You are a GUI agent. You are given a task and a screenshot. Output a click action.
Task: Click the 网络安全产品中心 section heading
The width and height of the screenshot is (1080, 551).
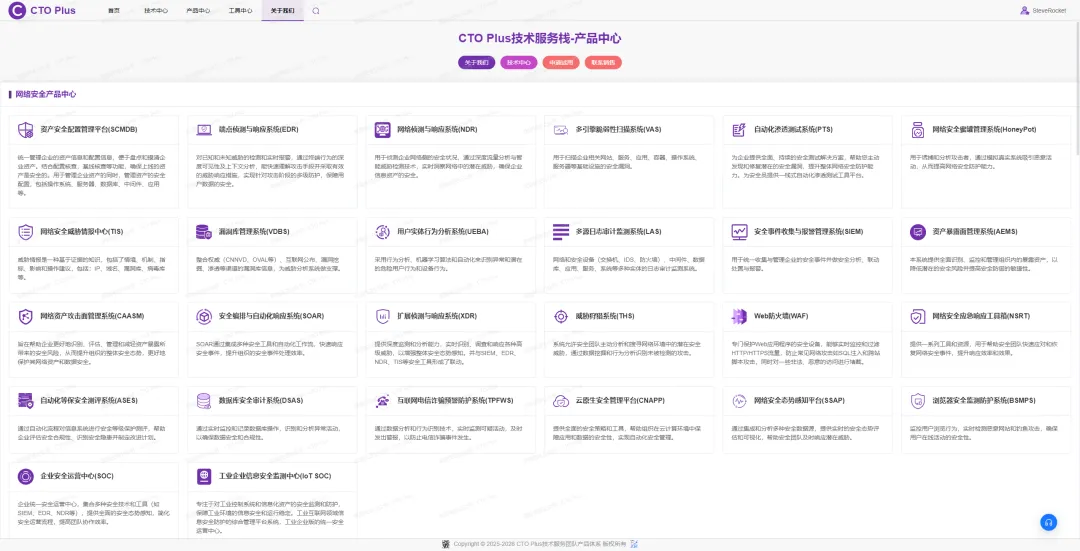[46, 94]
